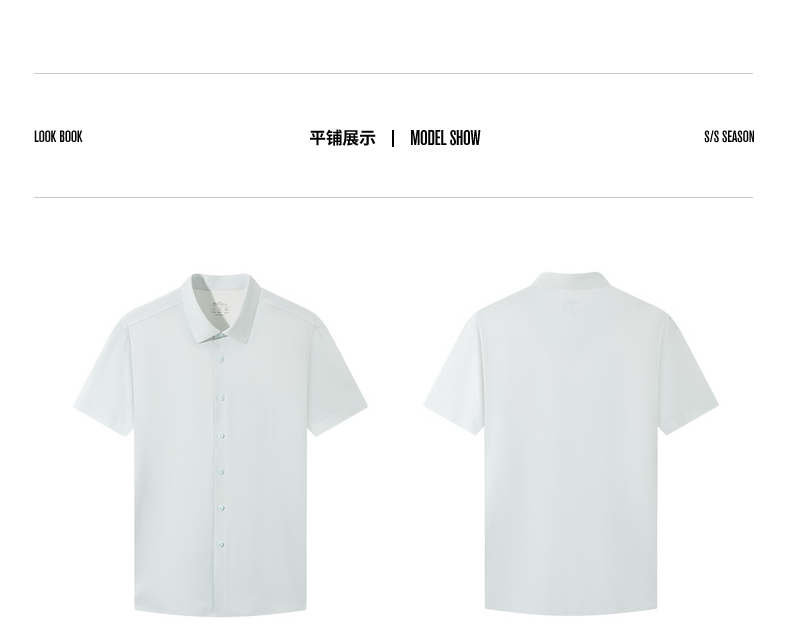Click the S/S SEASON label
This screenshot has width=790, height=640.
729,137
